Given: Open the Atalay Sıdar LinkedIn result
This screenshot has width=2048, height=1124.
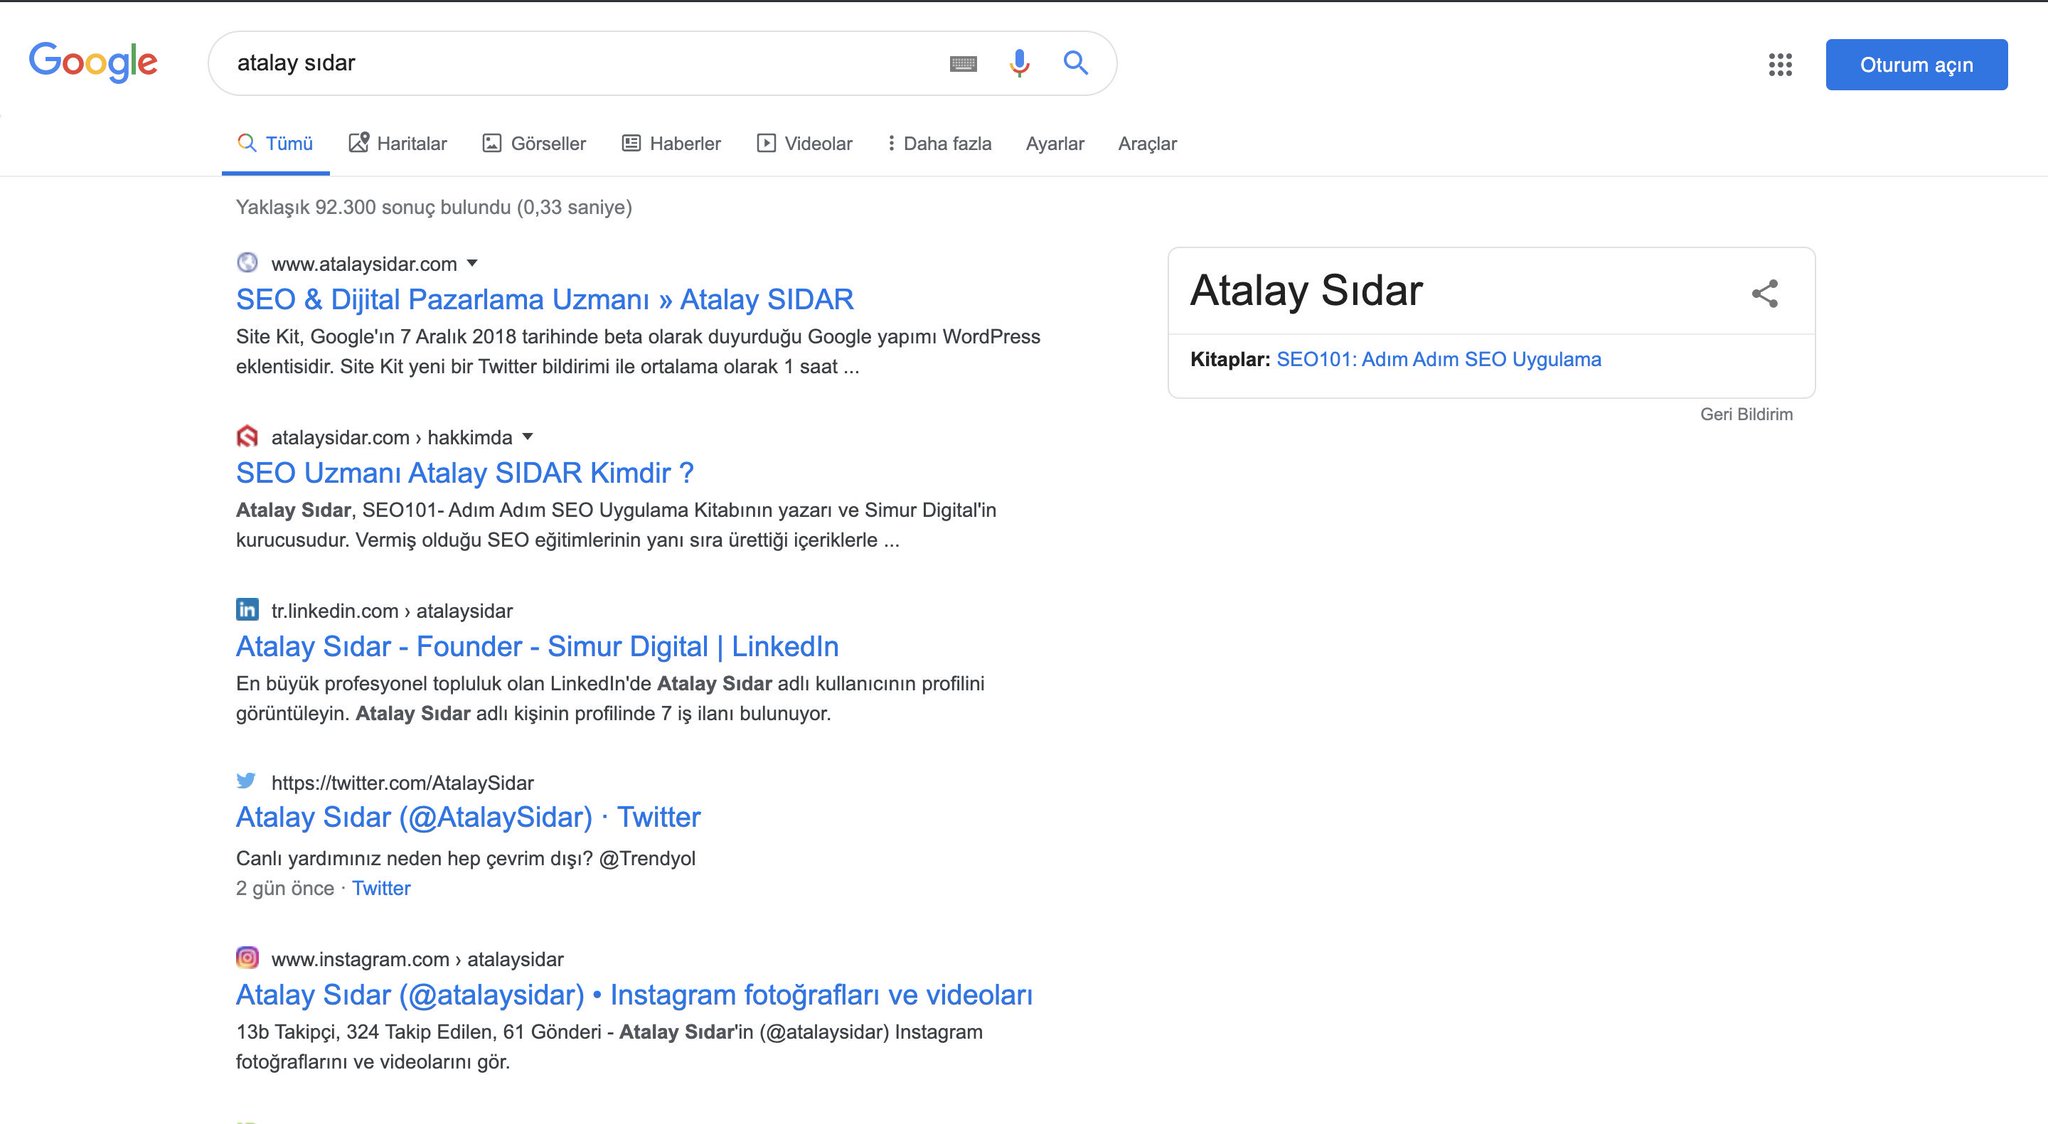Looking at the screenshot, I should coord(537,646).
